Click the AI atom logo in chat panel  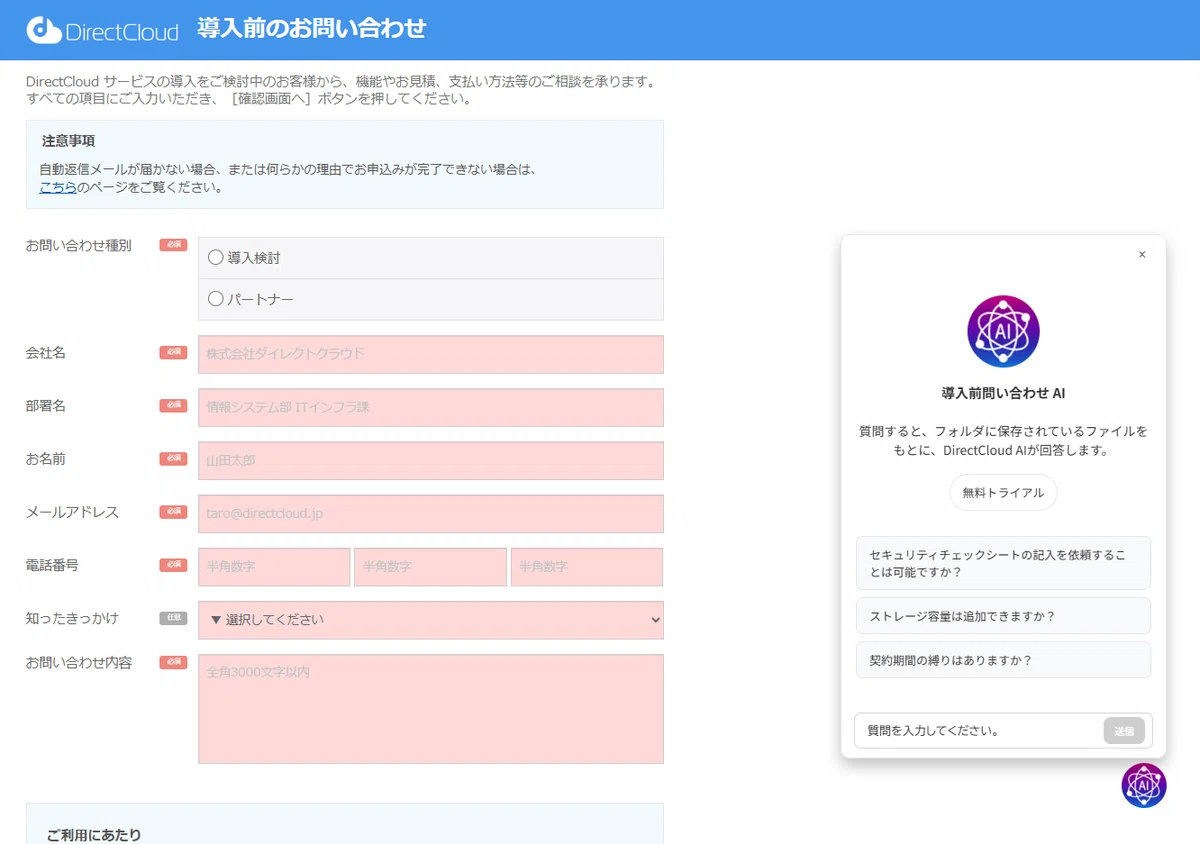[x=1003, y=331]
